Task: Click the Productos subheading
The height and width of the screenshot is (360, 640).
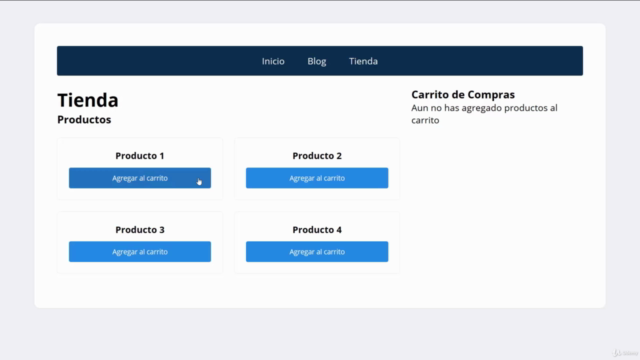Action: pos(84,120)
